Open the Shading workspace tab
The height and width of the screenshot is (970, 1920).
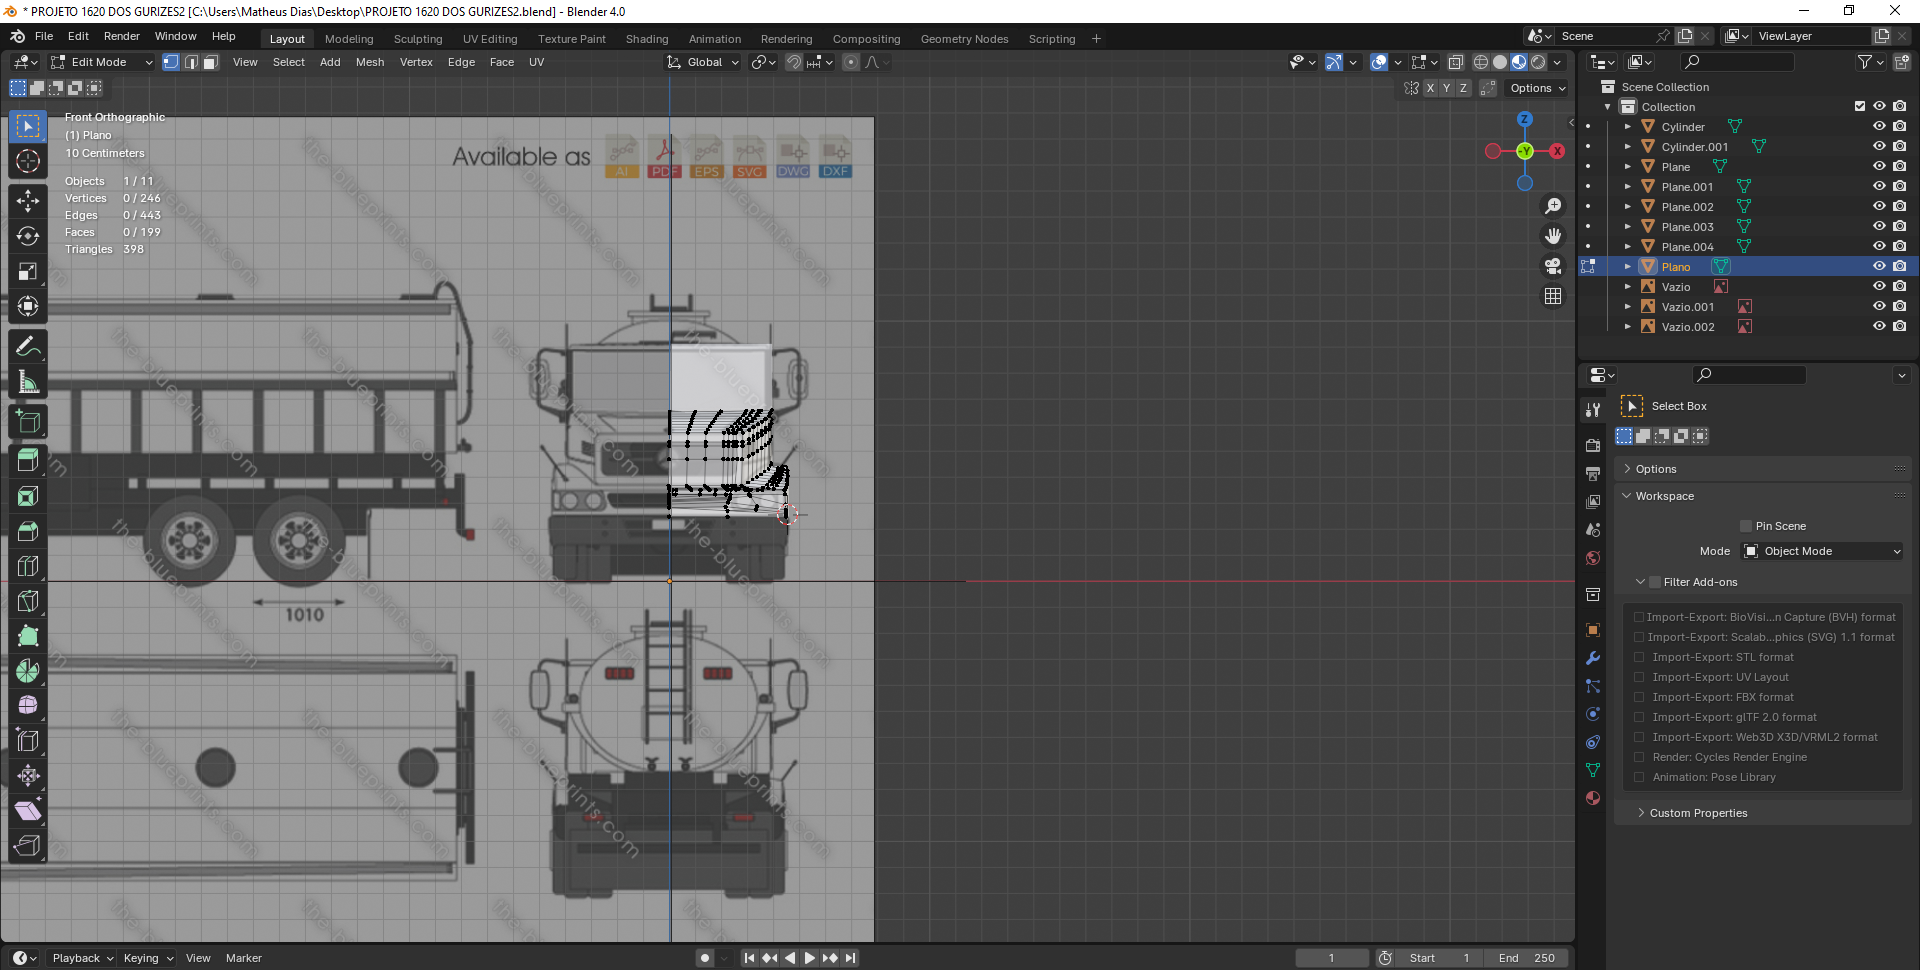point(647,39)
